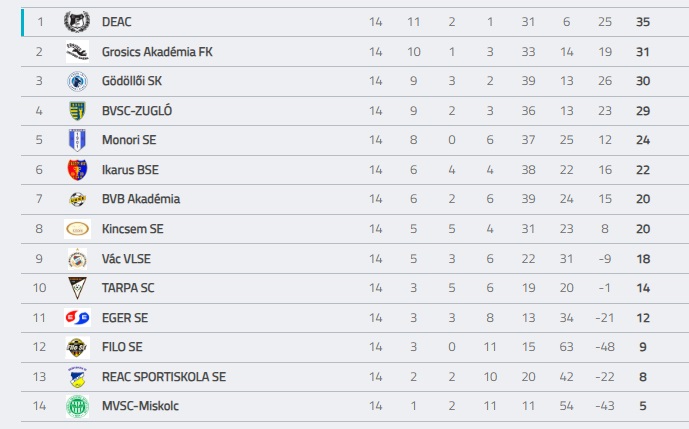Image resolution: width=689 pixels, height=429 pixels.
Task: Open the Grosics Akadémia FK team link
Action: [x=157, y=51]
